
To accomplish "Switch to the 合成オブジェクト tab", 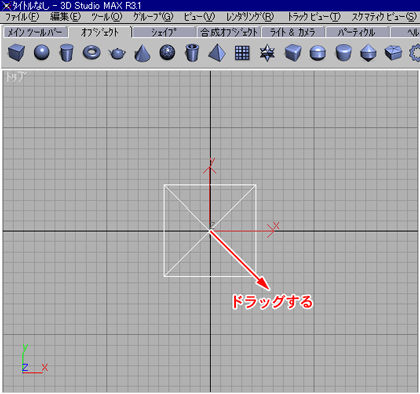I will (x=229, y=32).
